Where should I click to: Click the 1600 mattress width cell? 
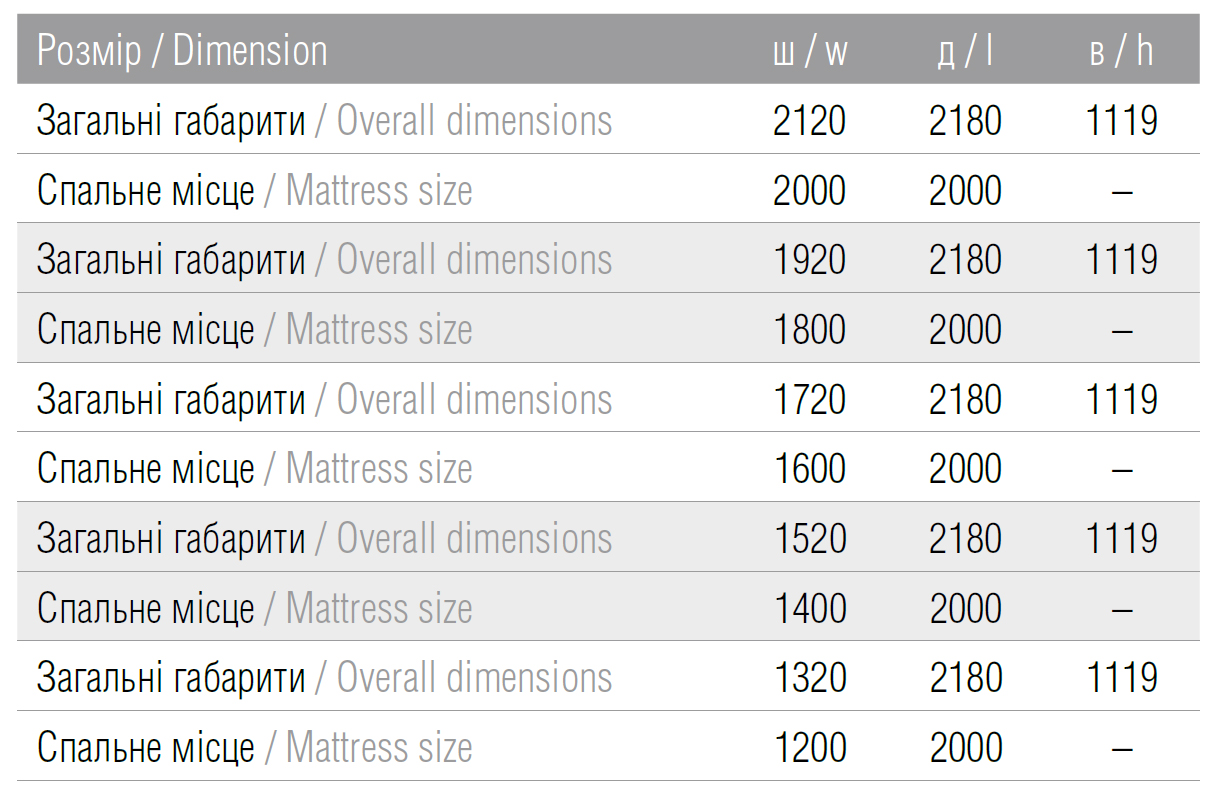point(810,469)
